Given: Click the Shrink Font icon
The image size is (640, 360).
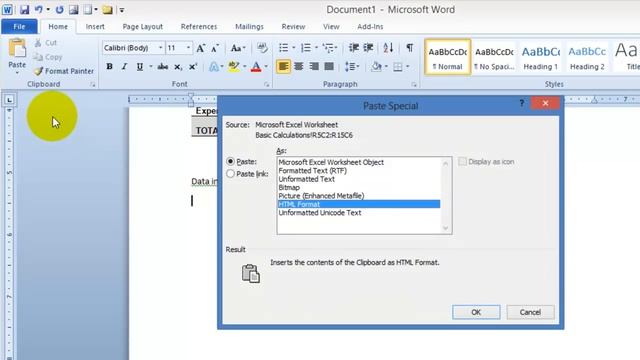Looking at the screenshot, I should (215, 48).
